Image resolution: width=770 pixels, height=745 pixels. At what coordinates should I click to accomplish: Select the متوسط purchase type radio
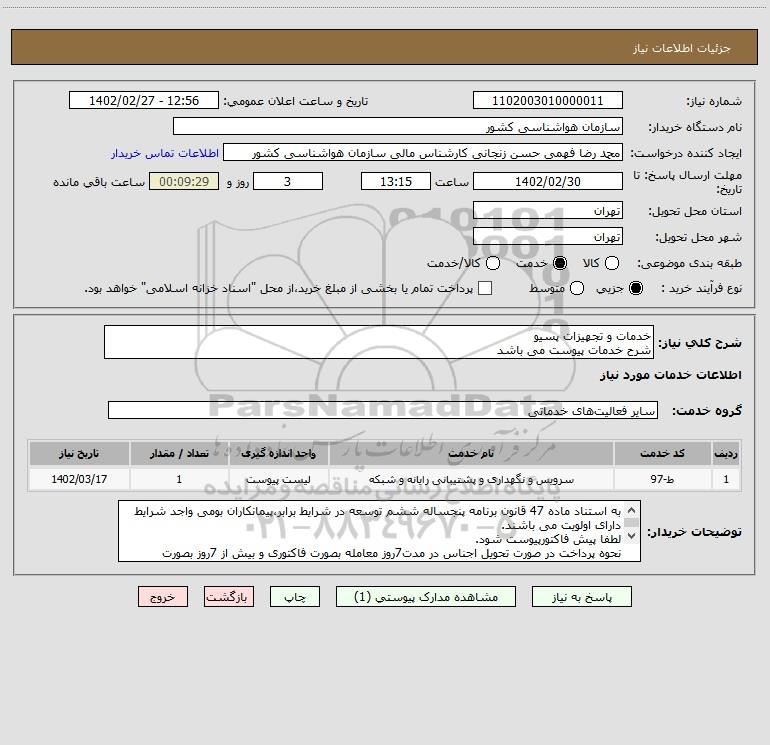577,288
